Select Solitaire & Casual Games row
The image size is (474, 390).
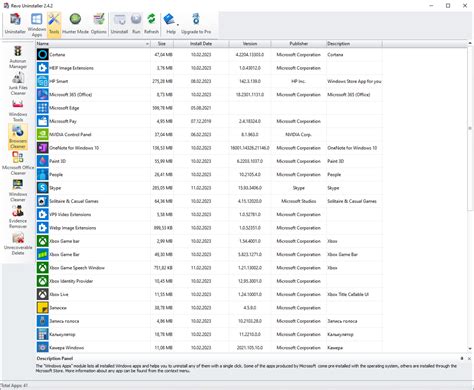tap(209, 201)
